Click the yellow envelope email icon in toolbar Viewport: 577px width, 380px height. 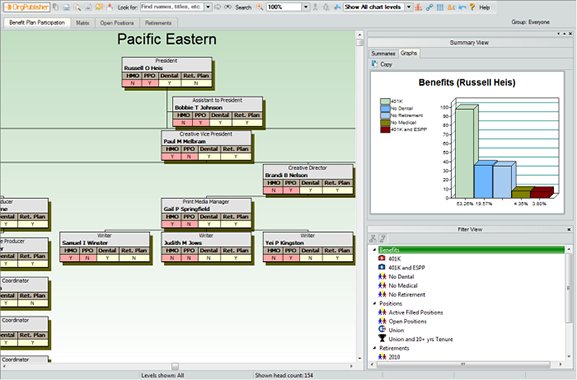(x=99, y=7)
